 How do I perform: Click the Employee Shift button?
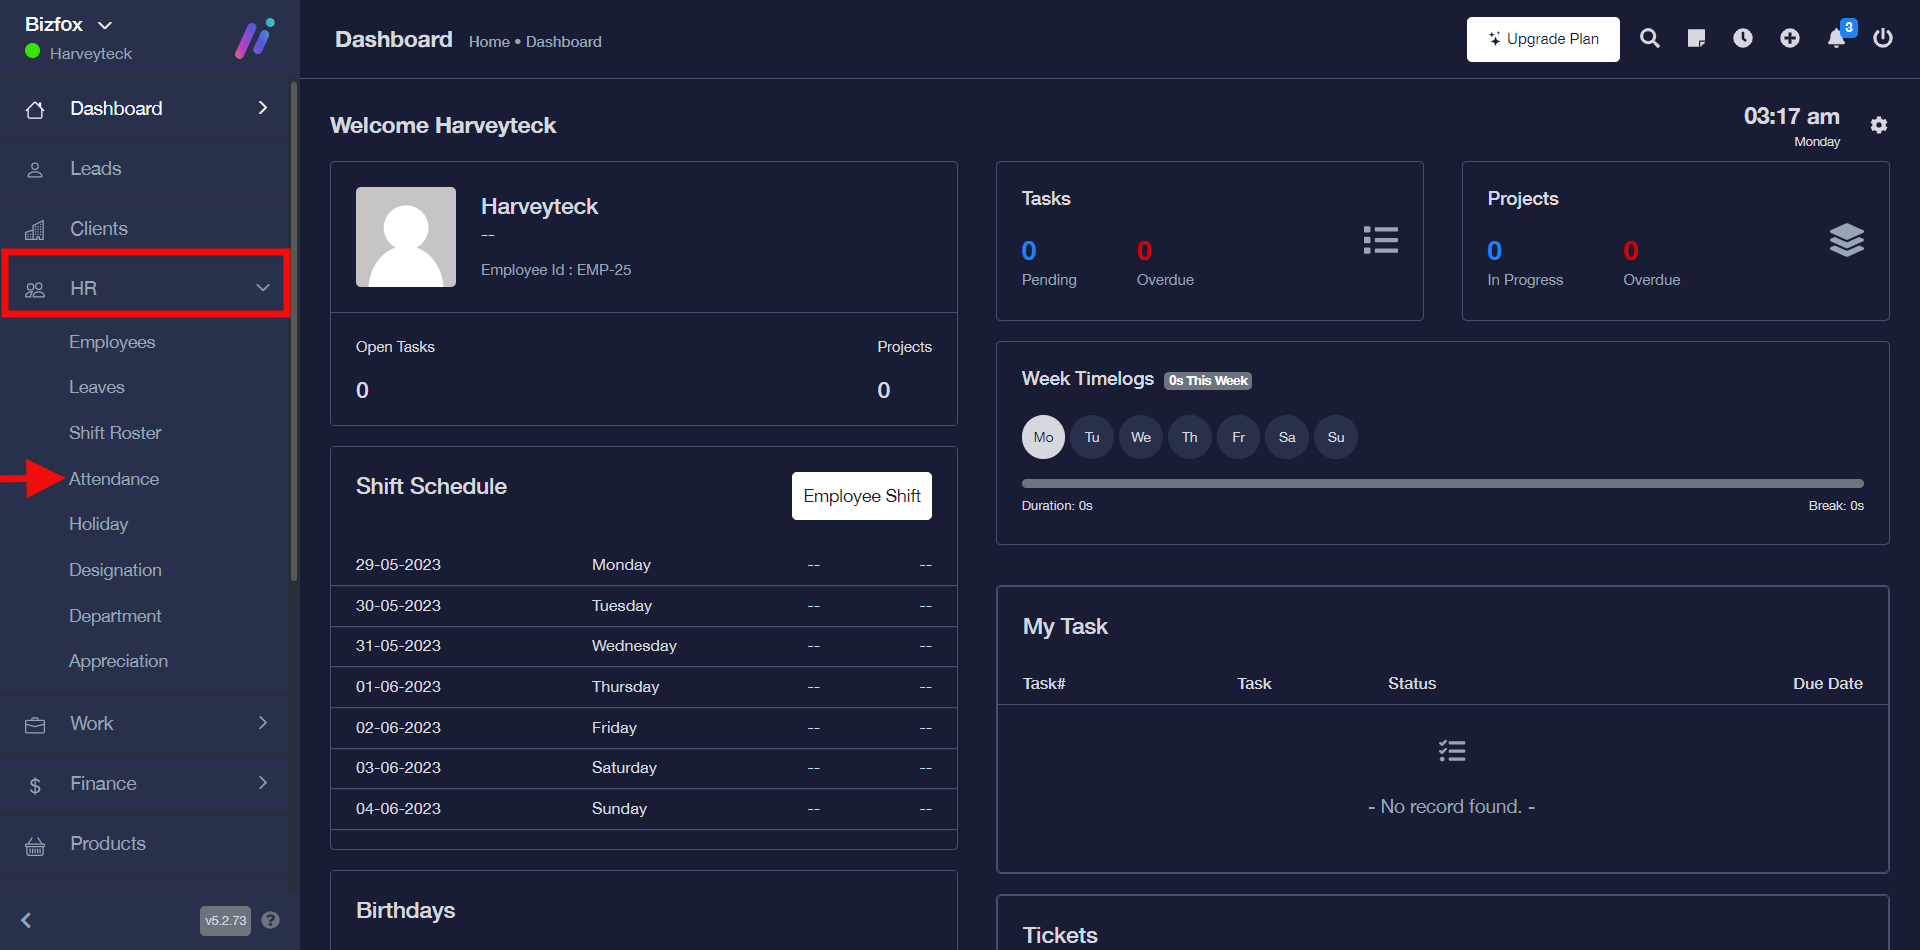click(x=861, y=496)
